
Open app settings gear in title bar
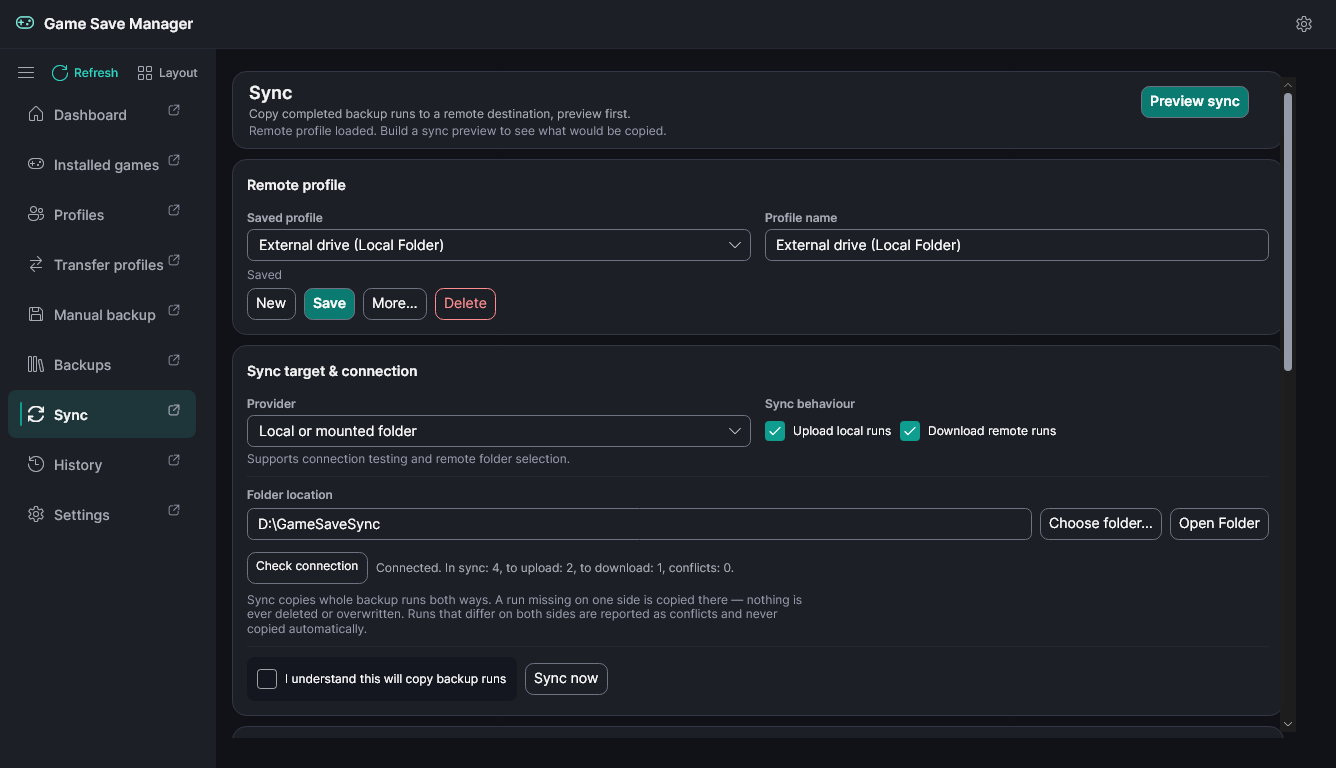click(x=1303, y=24)
